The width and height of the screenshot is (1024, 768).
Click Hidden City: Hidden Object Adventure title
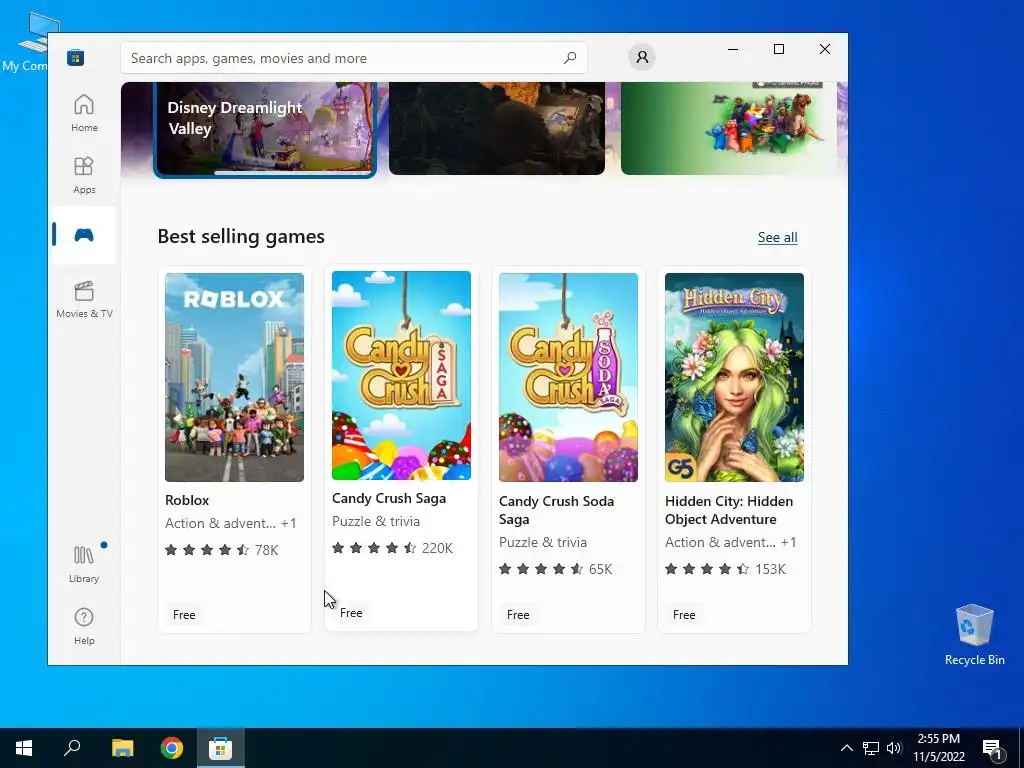pyautogui.click(x=729, y=510)
